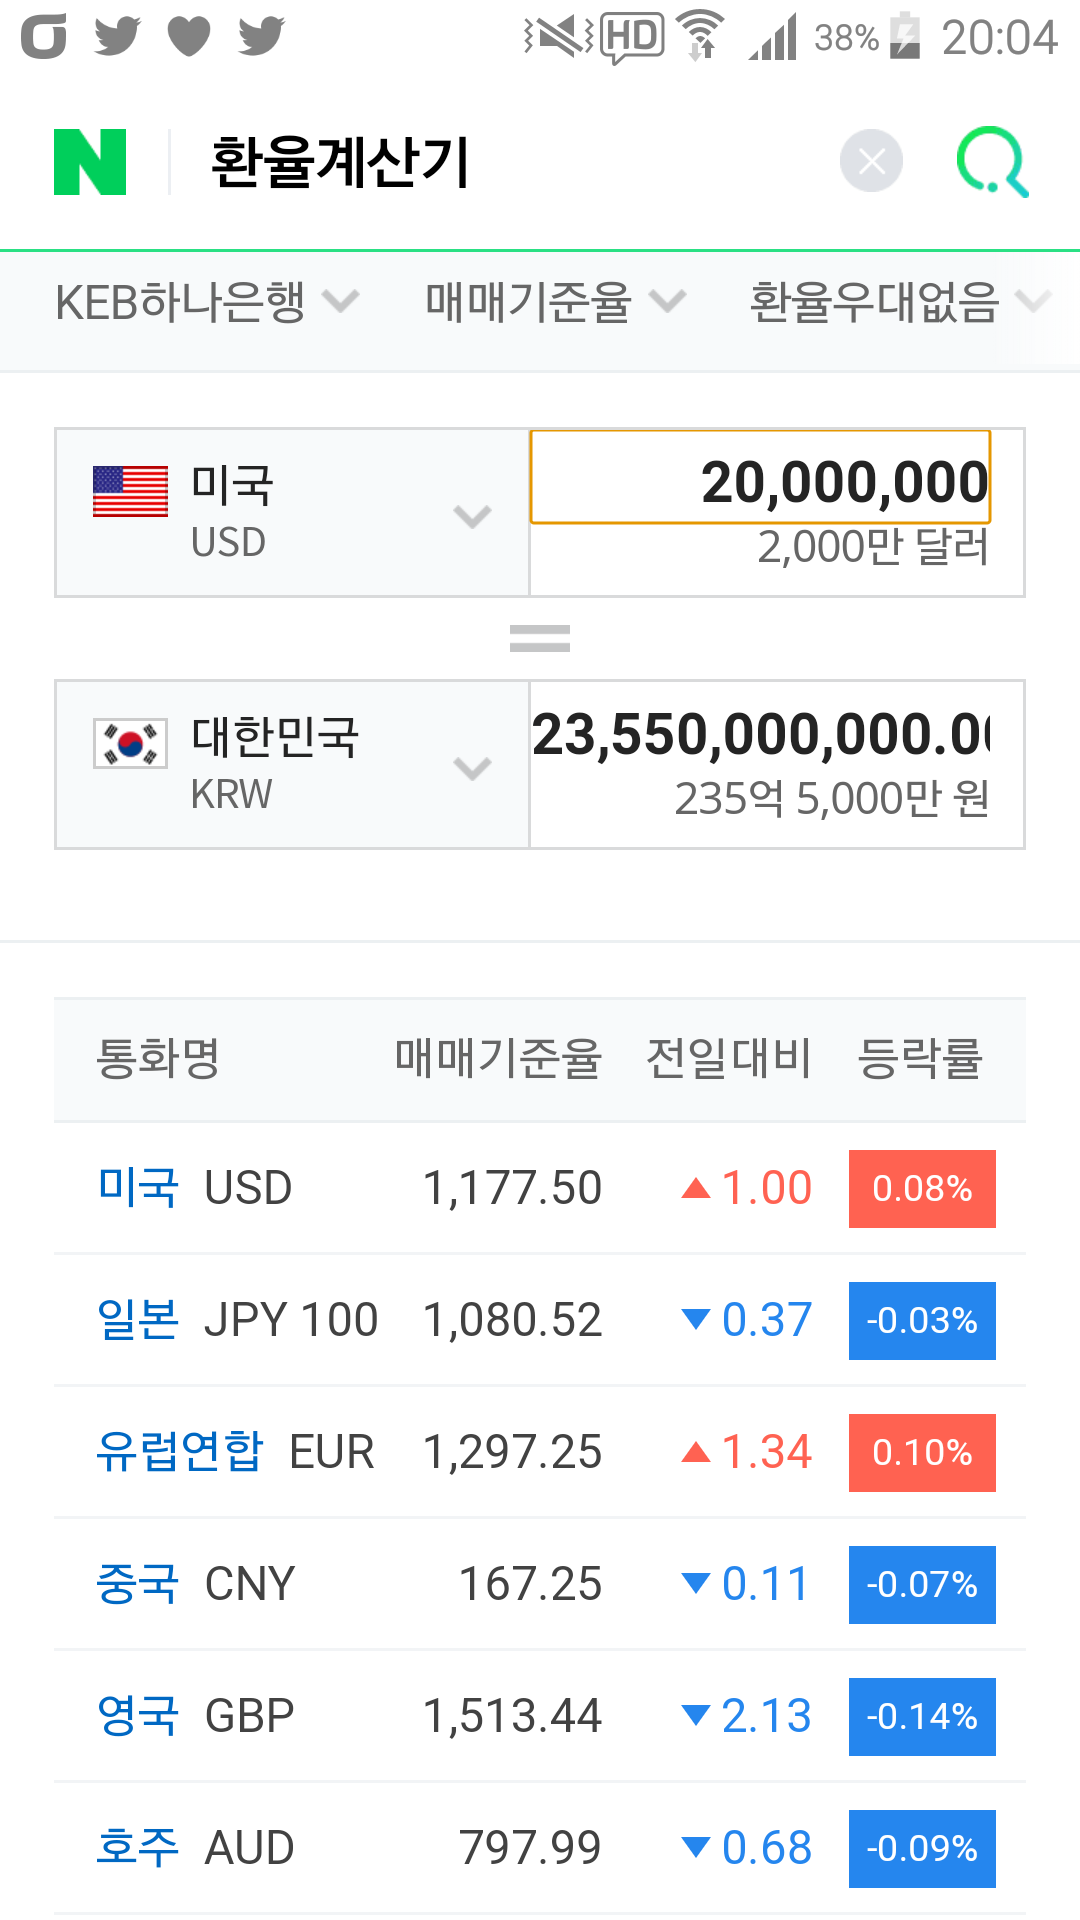Tap the green Naver N logo
The height and width of the screenshot is (1920, 1080).
pyautogui.click(x=90, y=162)
